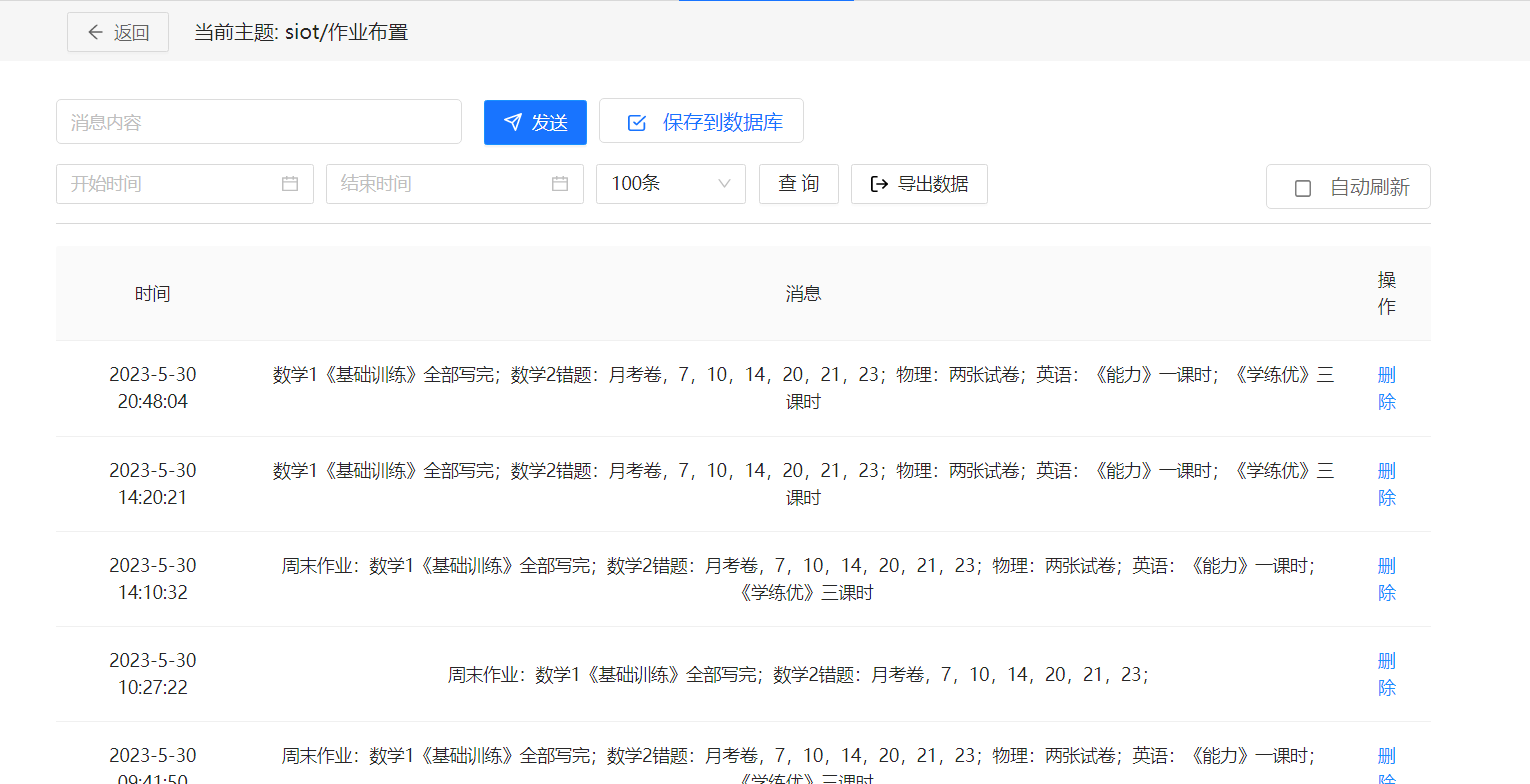Screen dimensions: 1530x784
Task: Click the check-square icon in 保存到数据库
Action: (636, 123)
